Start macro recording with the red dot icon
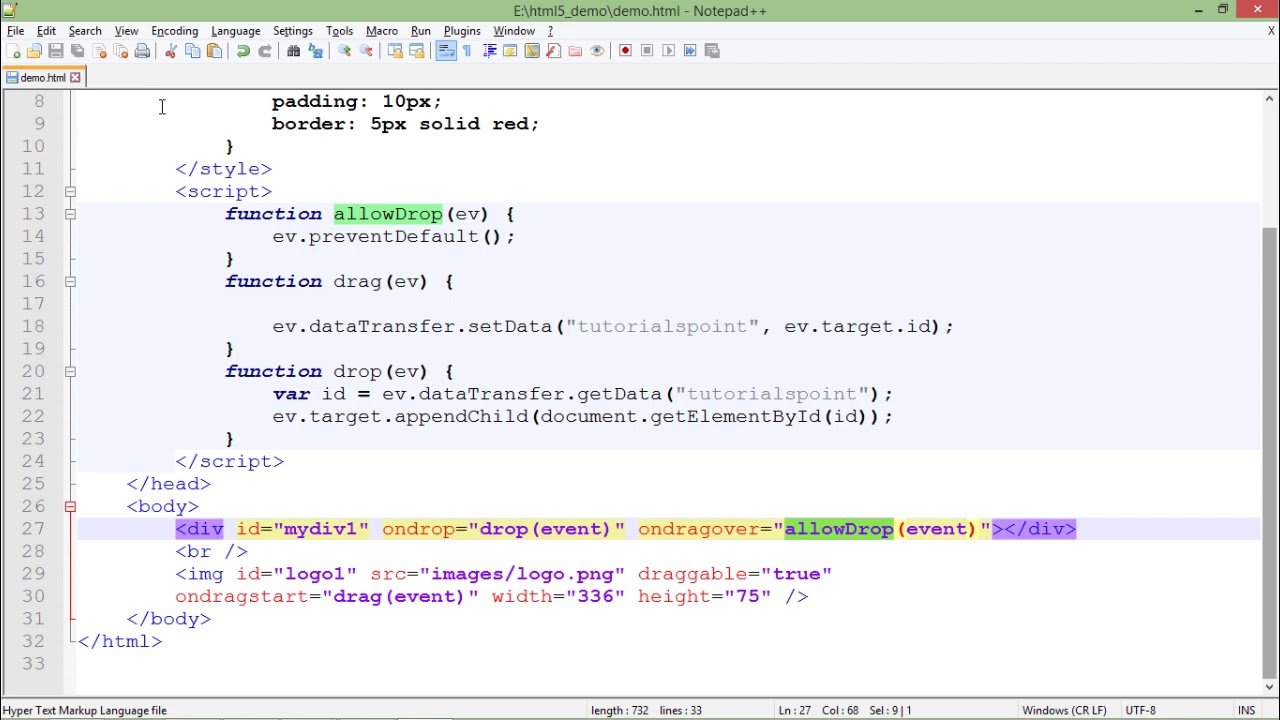 [625, 51]
